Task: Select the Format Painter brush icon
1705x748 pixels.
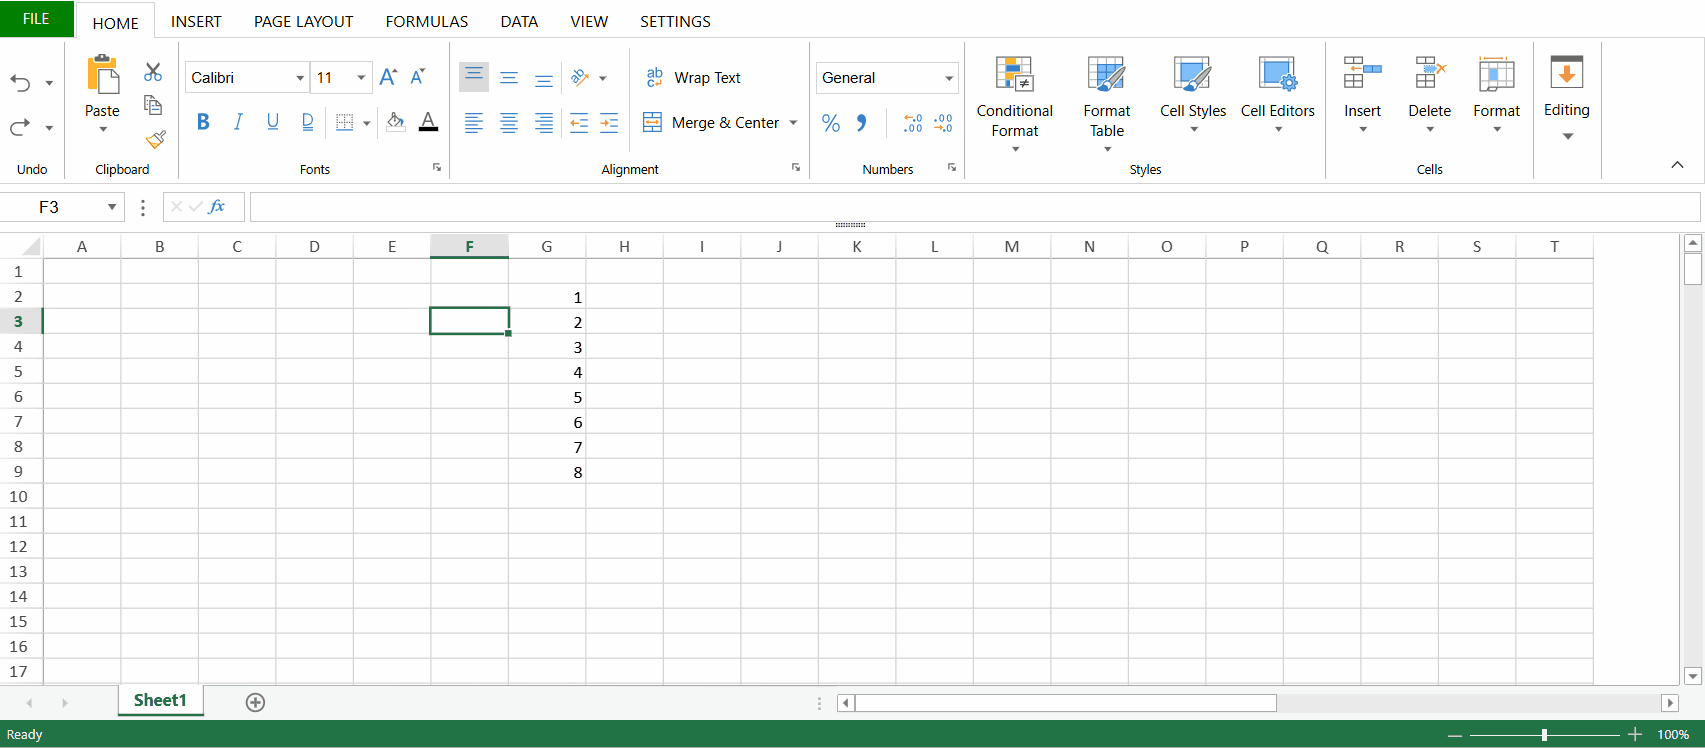Action: click(155, 139)
